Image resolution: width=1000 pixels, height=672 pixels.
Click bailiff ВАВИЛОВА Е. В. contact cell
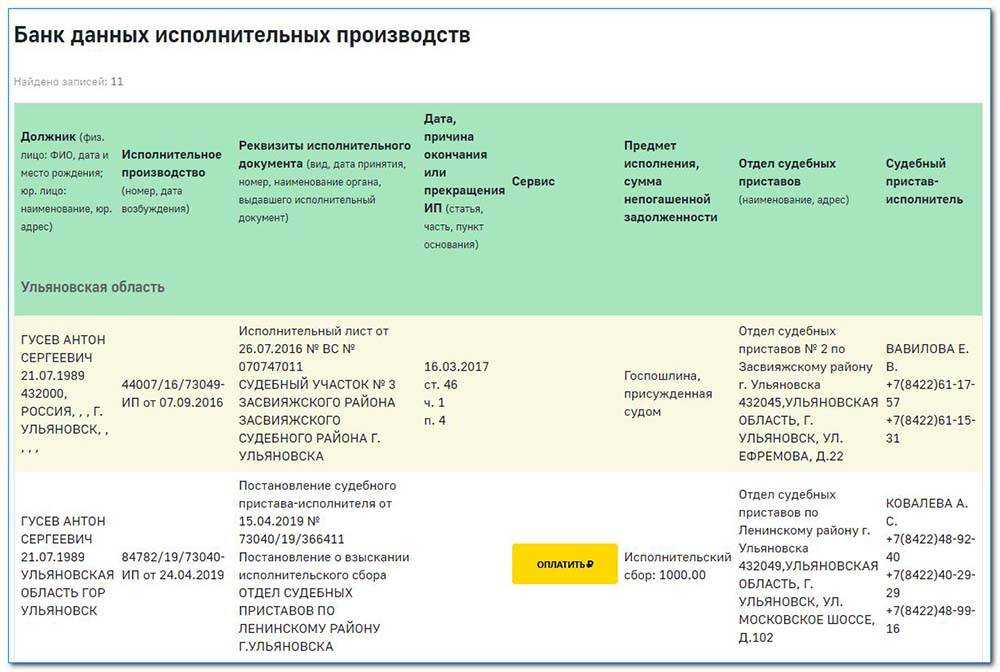click(x=930, y=393)
